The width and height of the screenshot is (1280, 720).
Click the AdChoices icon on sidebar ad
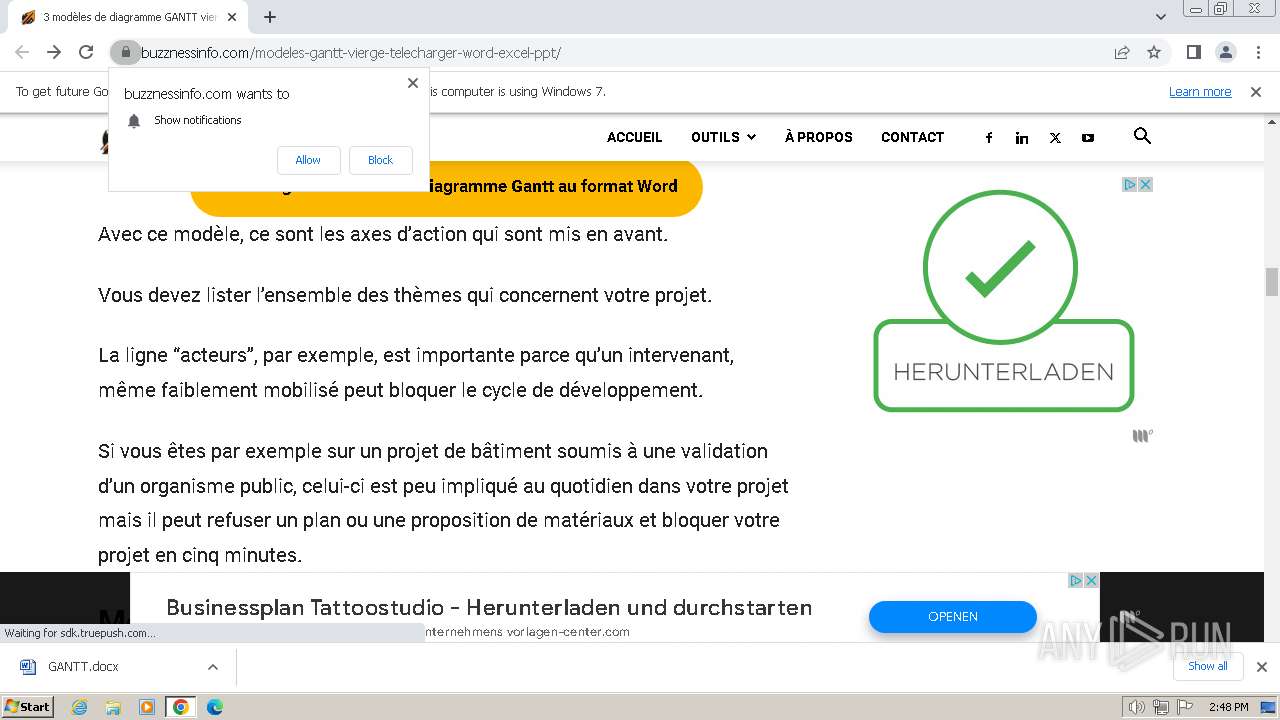pyautogui.click(x=1129, y=184)
